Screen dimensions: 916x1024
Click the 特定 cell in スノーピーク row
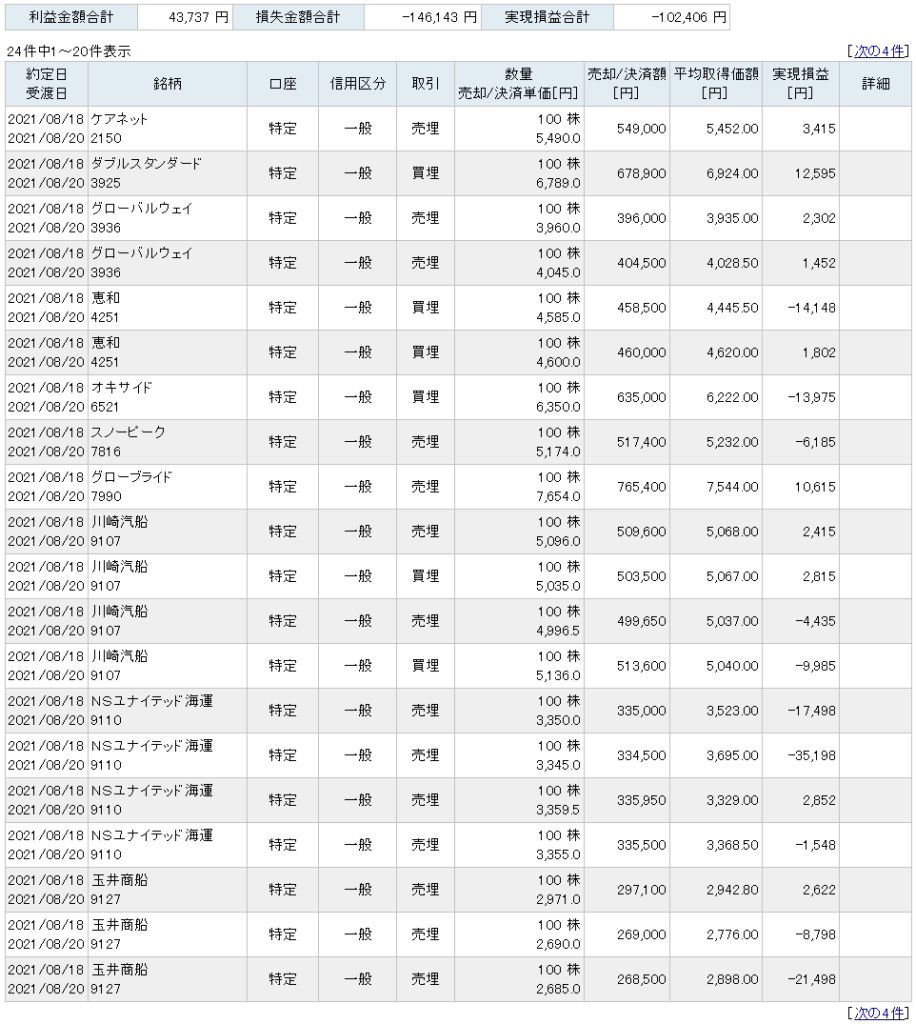point(283,442)
